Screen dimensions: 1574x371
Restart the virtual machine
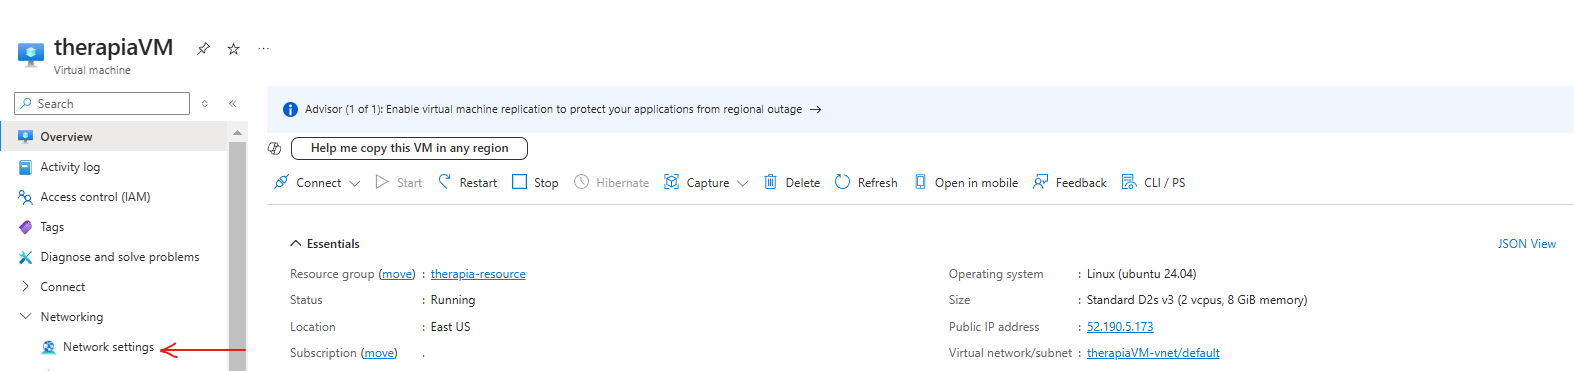click(x=467, y=182)
